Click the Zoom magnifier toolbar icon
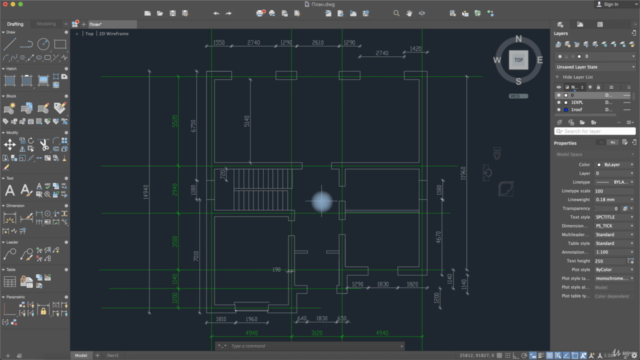The height and width of the screenshot is (360, 640). (x=396, y=13)
